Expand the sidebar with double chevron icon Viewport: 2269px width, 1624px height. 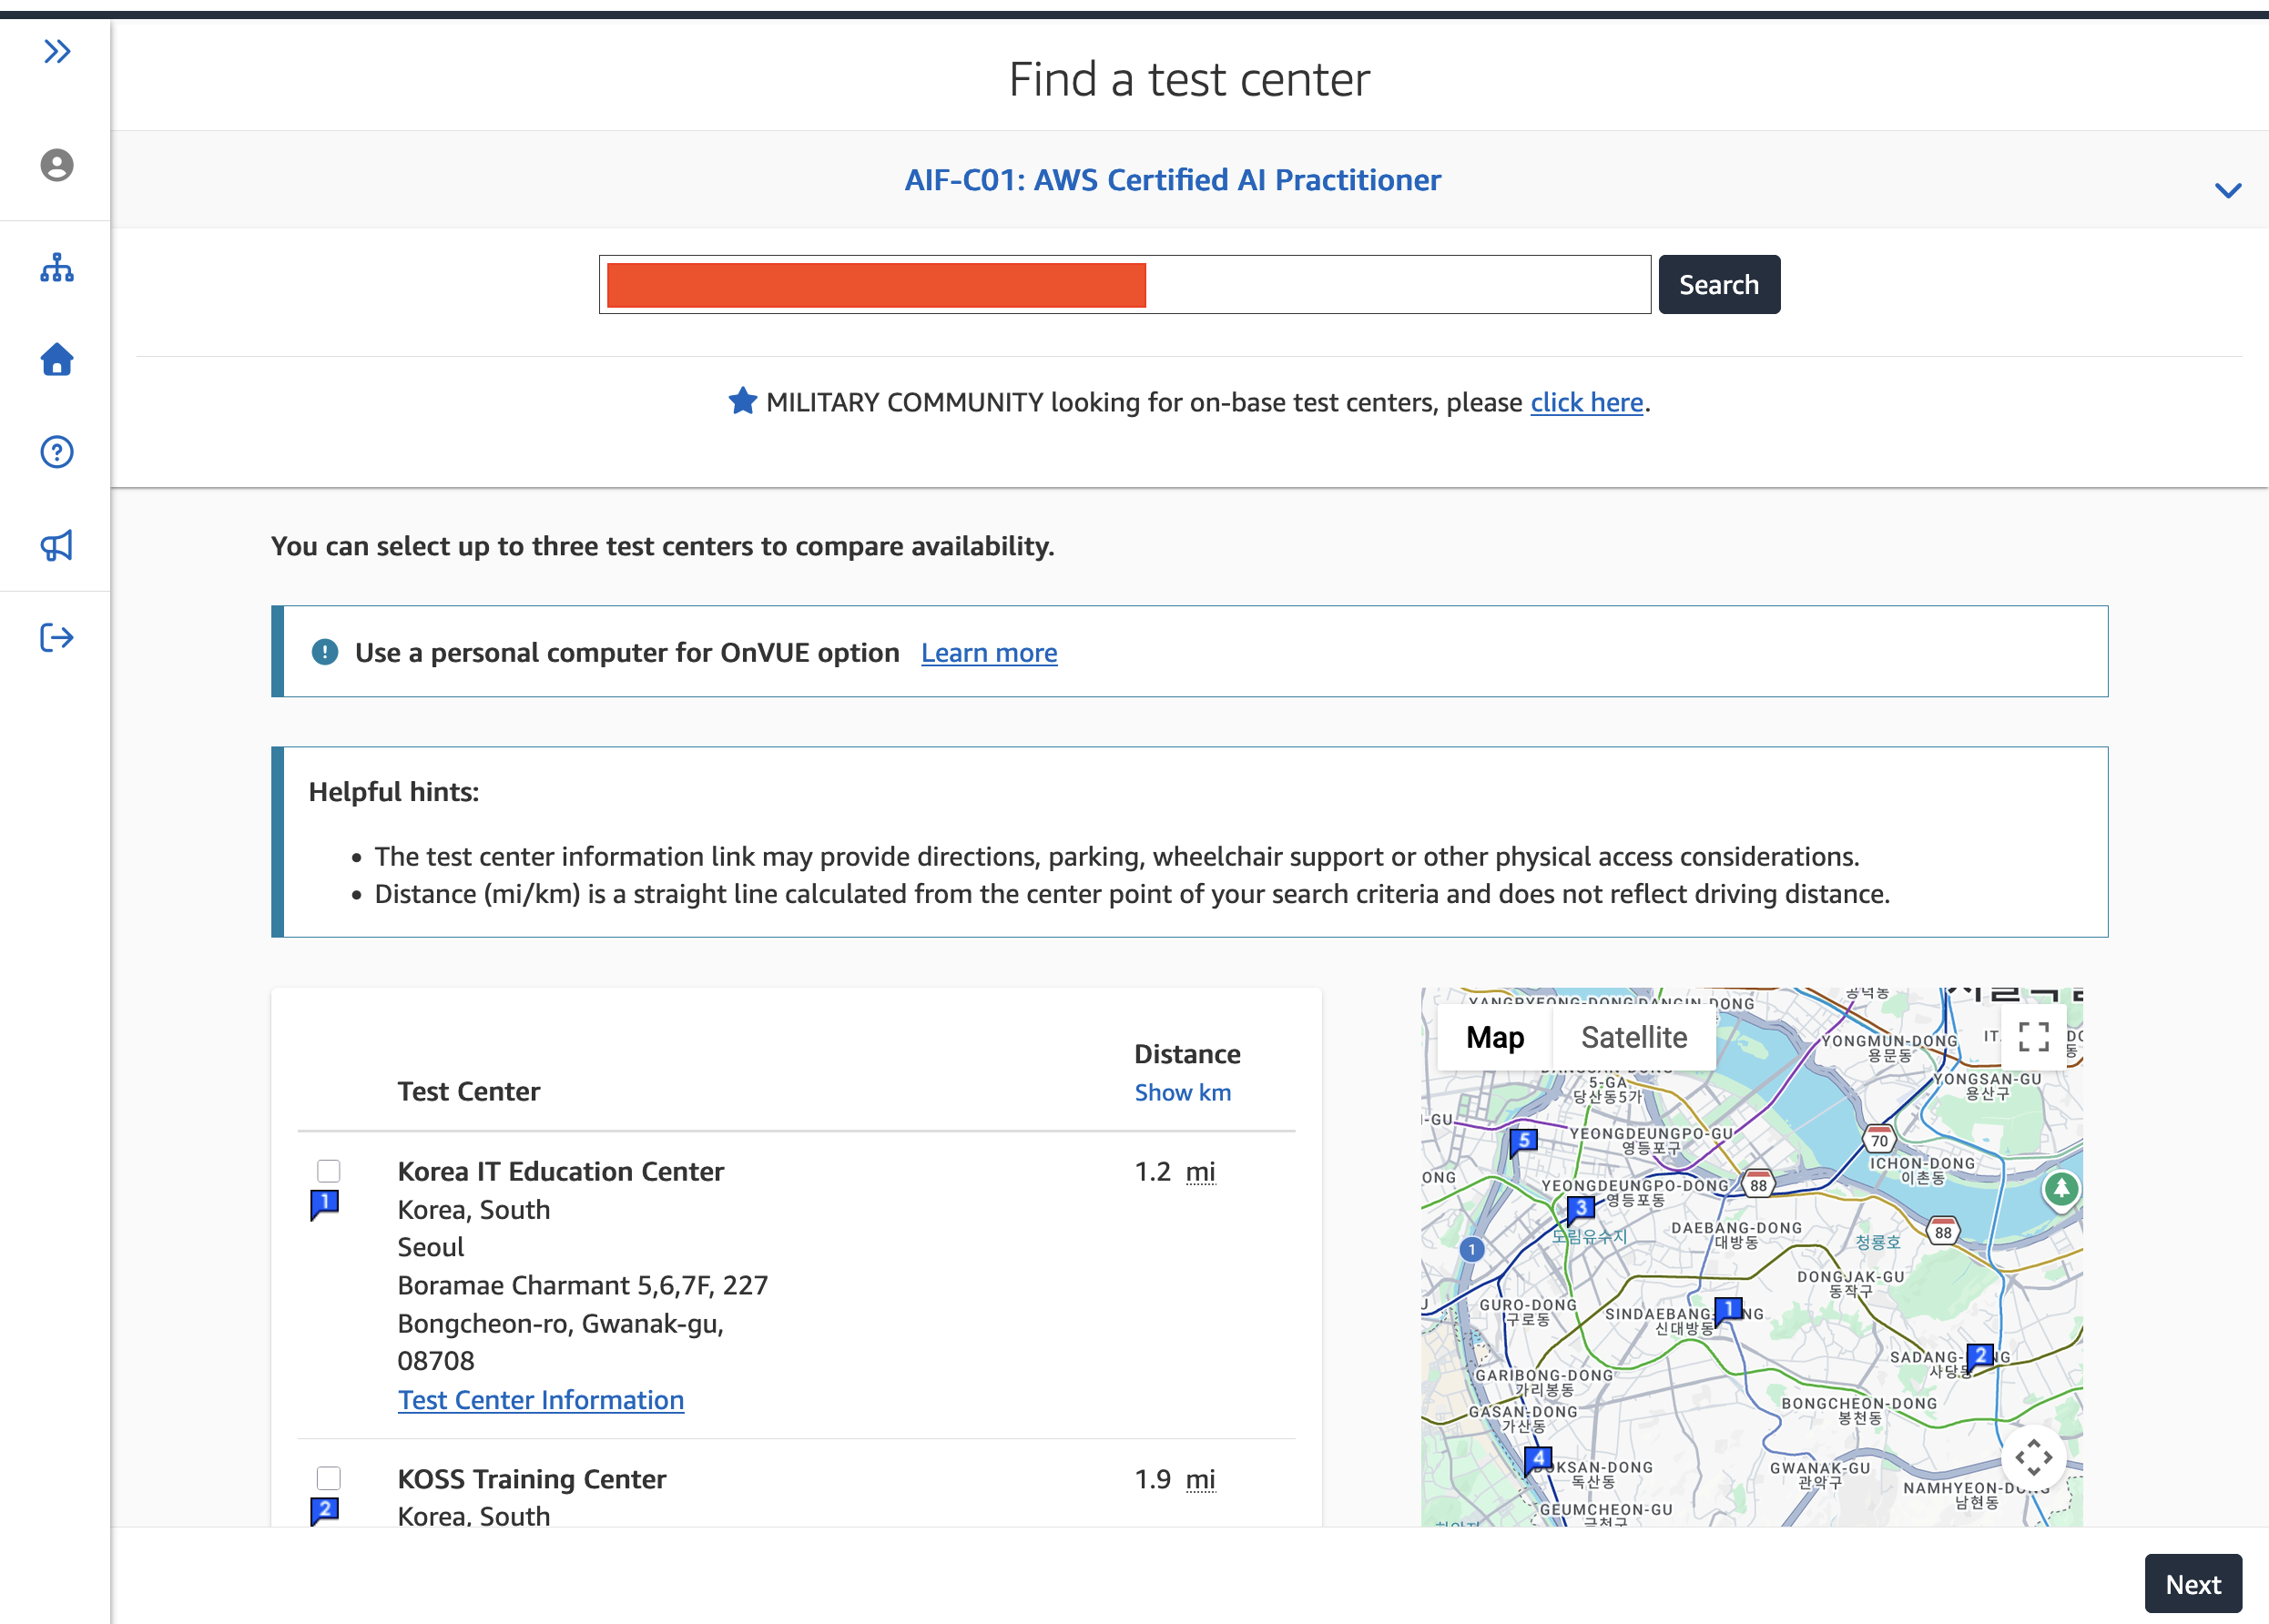pyautogui.click(x=57, y=51)
